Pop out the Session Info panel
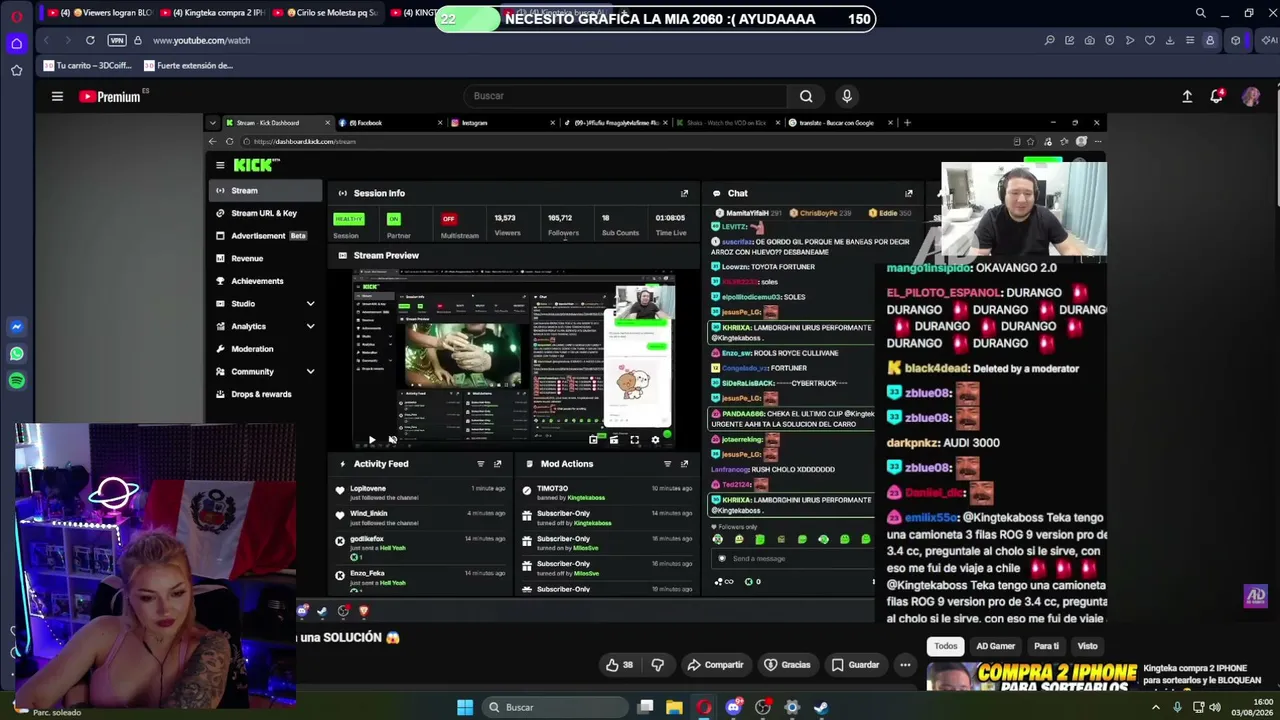Viewport: 1280px width, 720px height. pos(684,193)
